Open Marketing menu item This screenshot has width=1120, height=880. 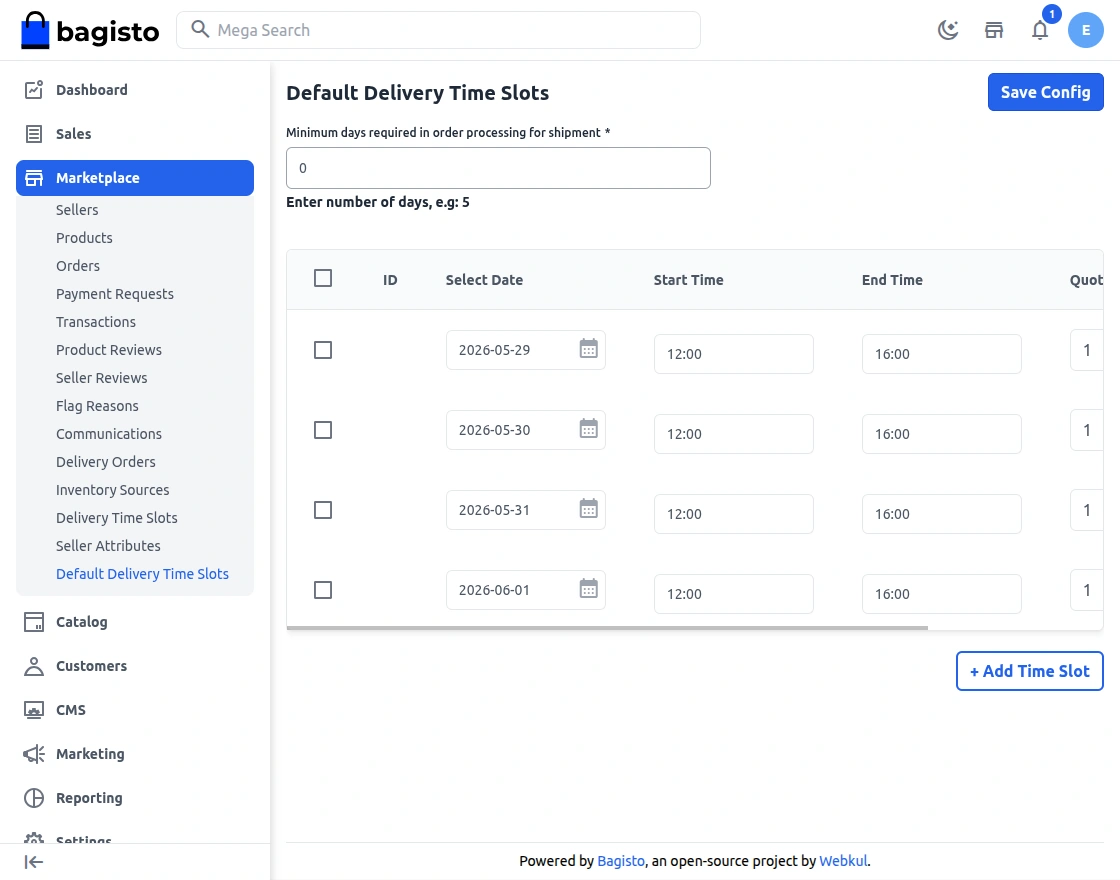tap(135, 754)
